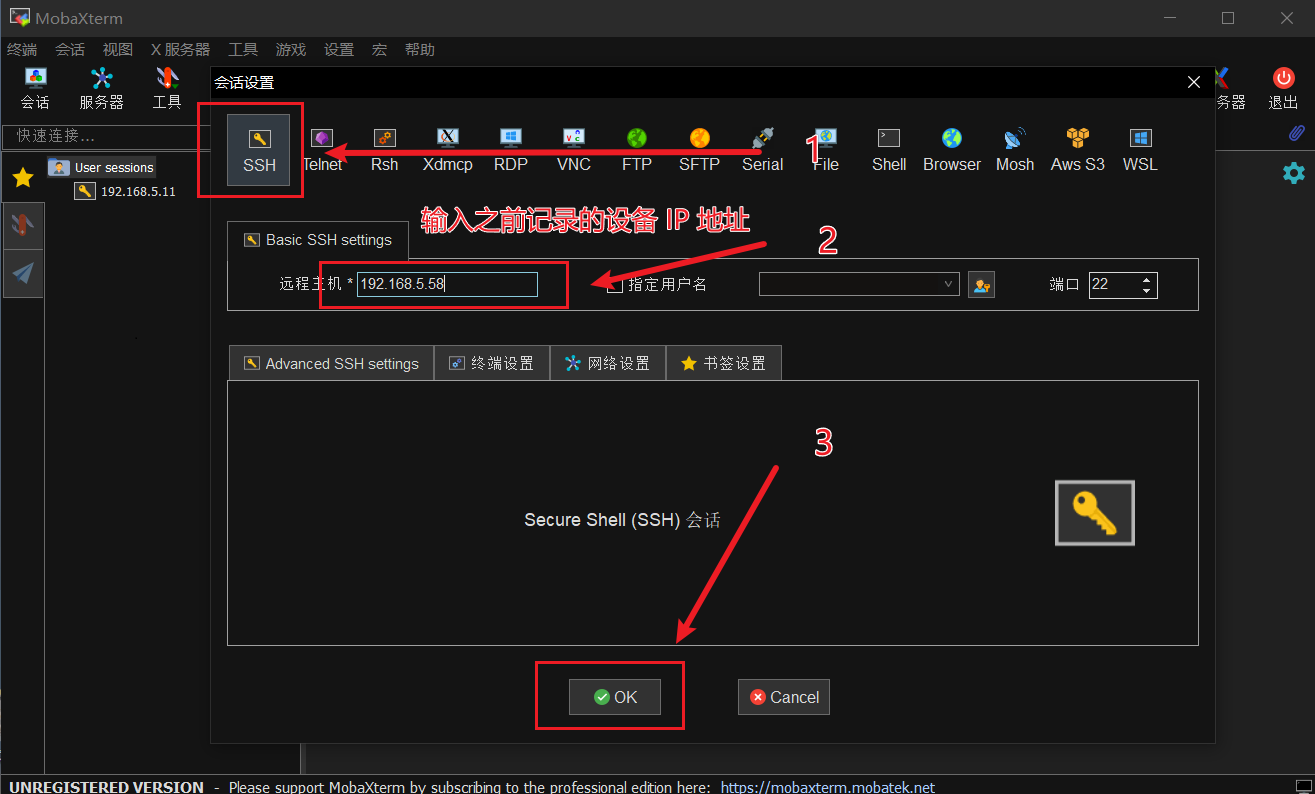Click the 退出 toolbar button

[1283, 88]
